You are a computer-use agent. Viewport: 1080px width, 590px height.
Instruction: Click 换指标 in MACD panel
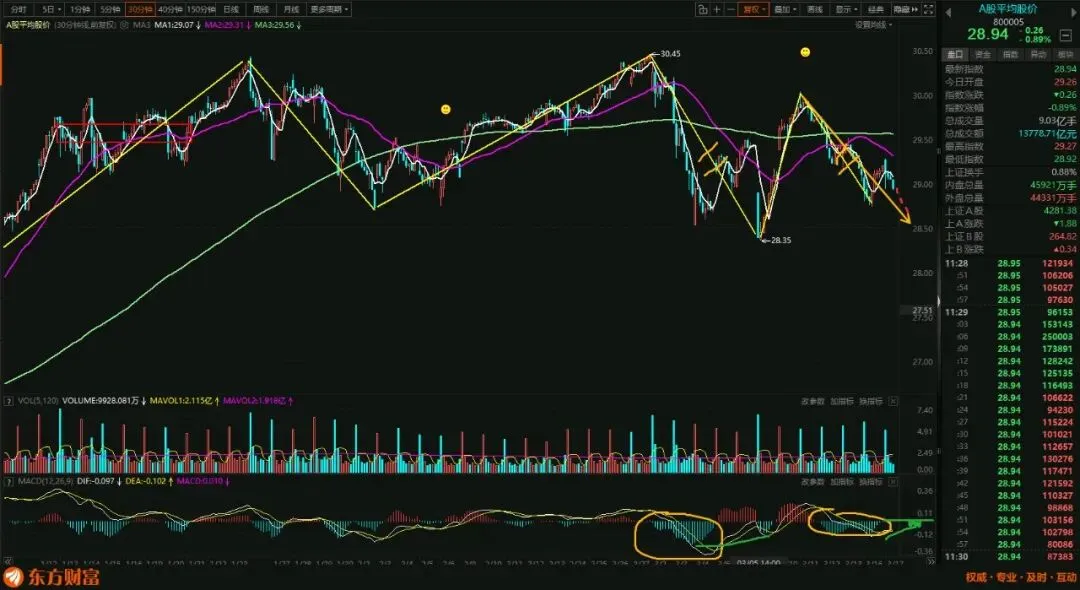[x=871, y=482]
